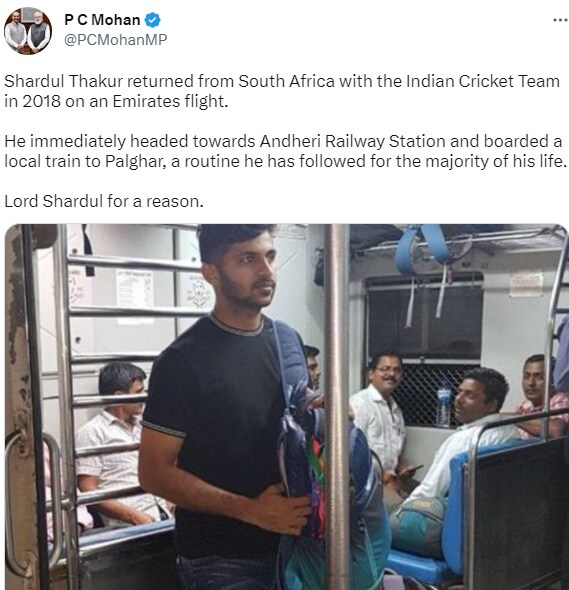Click the tweet's first paragraph about Shardul Thakur
The image size is (569, 590).
[282, 91]
